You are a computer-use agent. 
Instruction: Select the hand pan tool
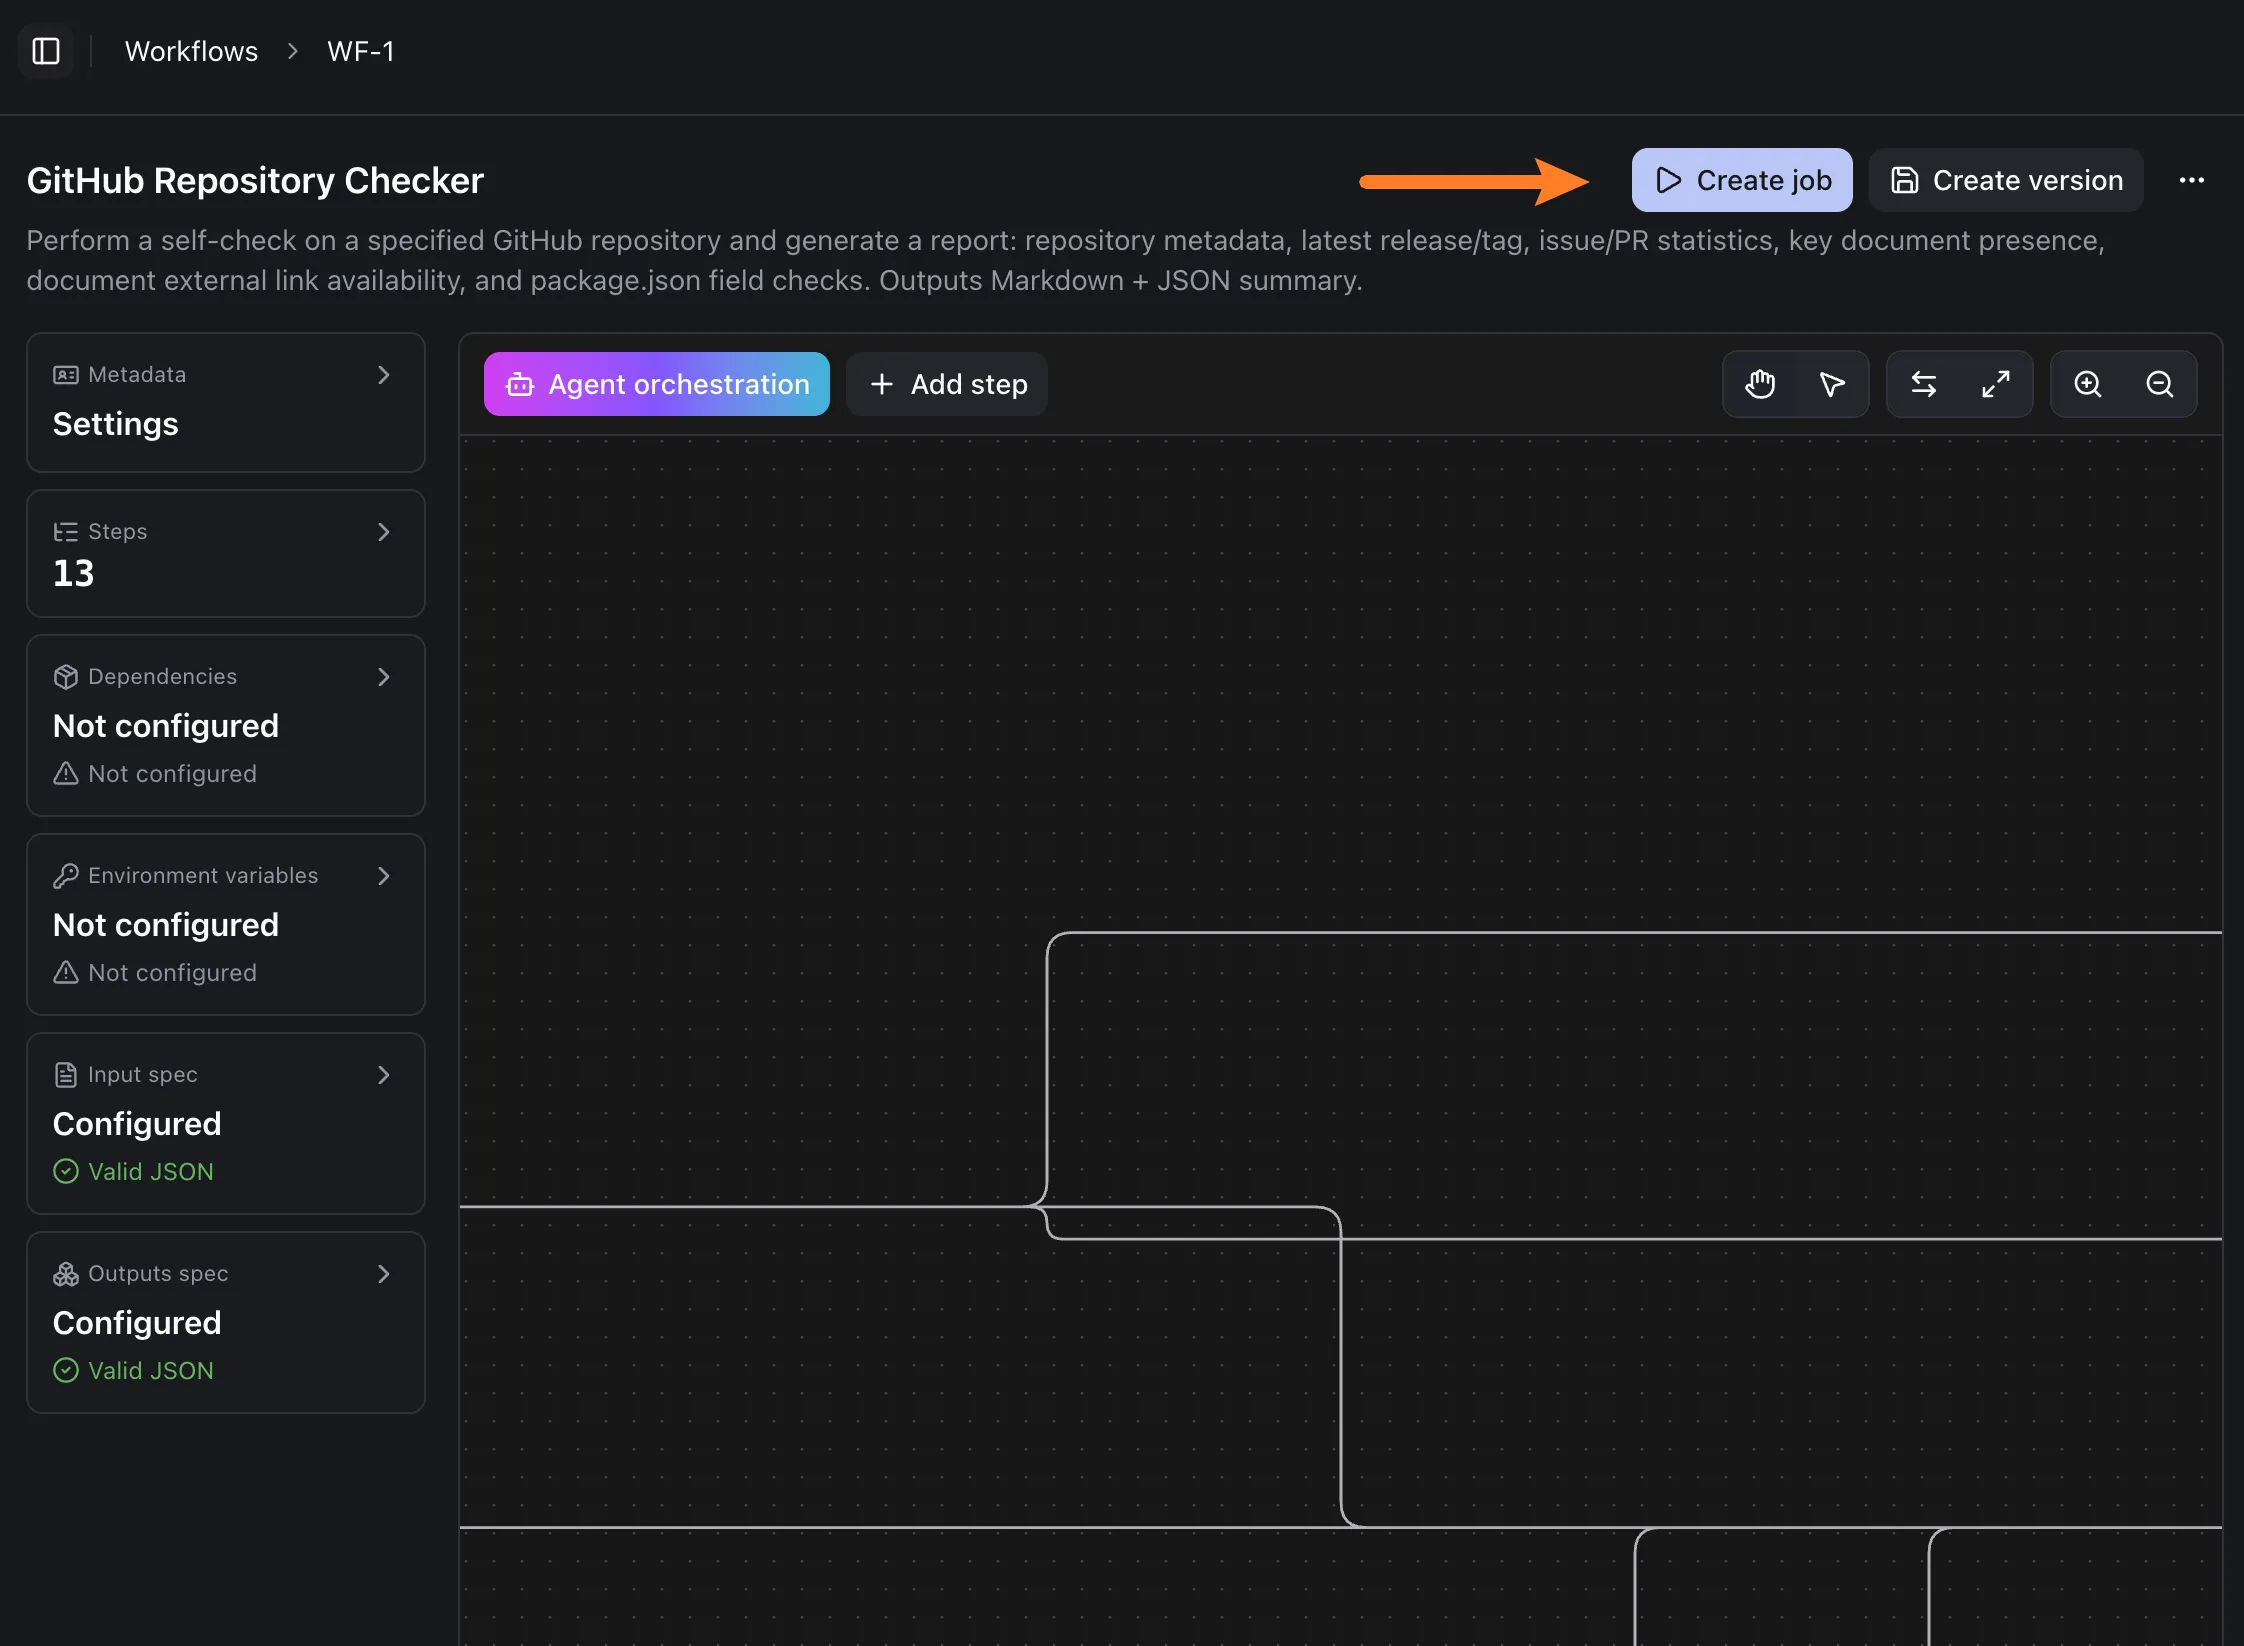1760,384
